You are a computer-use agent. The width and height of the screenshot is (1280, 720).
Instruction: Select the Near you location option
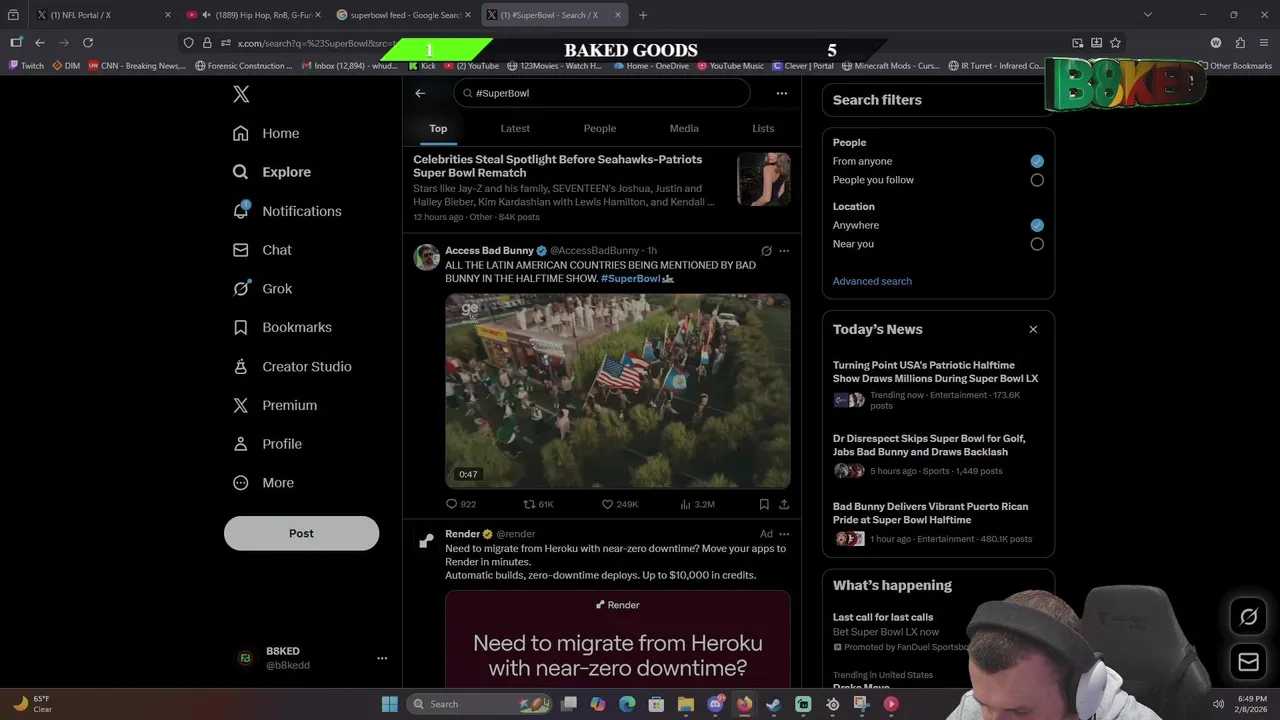[1037, 244]
